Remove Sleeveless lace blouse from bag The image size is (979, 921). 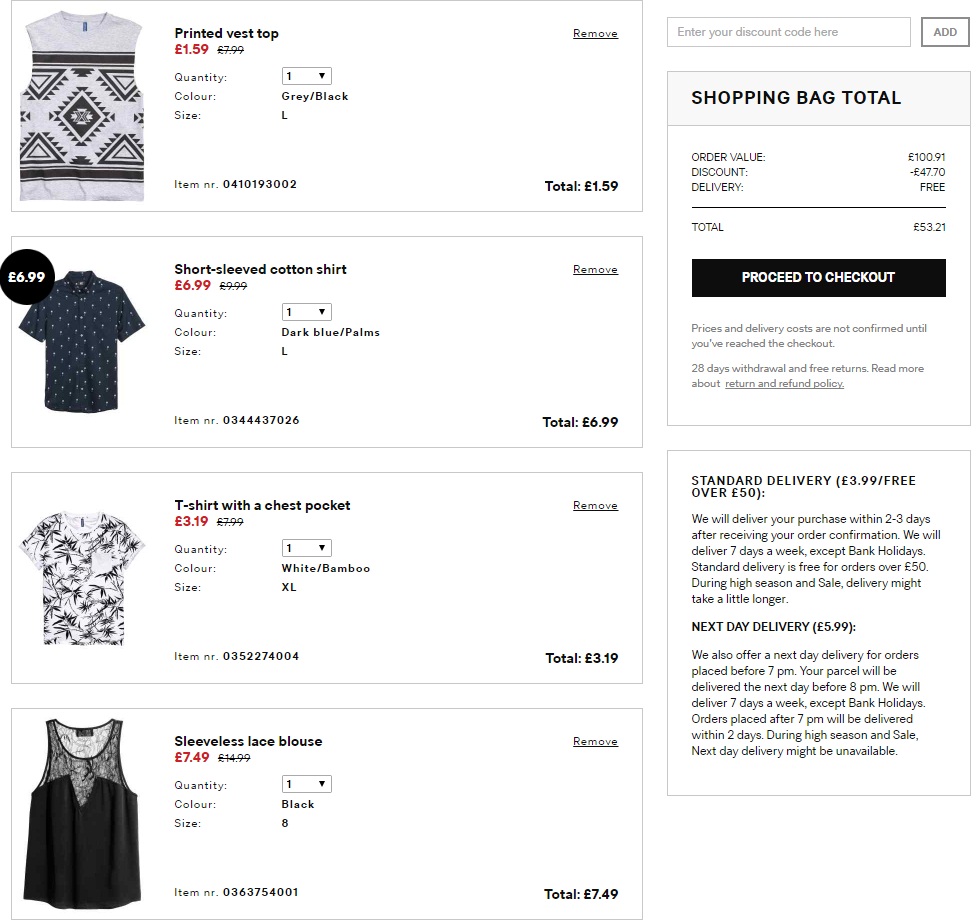pyautogui.click(x=595, y=742)
